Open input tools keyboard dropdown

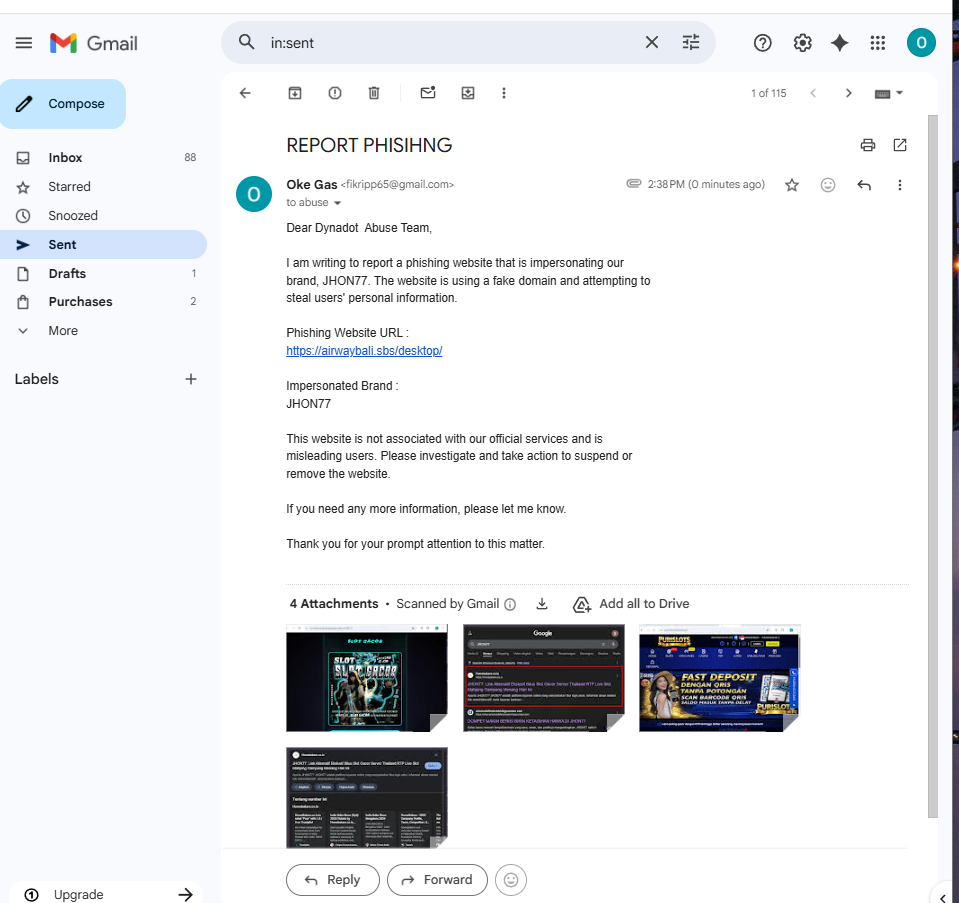pyautogui.click(x=888, y=93)
